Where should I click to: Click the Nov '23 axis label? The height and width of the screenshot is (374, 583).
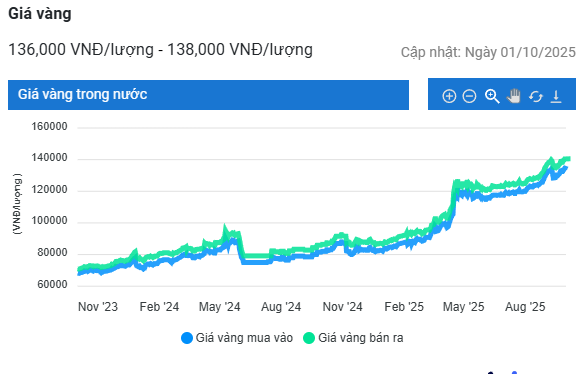[98, 307]
